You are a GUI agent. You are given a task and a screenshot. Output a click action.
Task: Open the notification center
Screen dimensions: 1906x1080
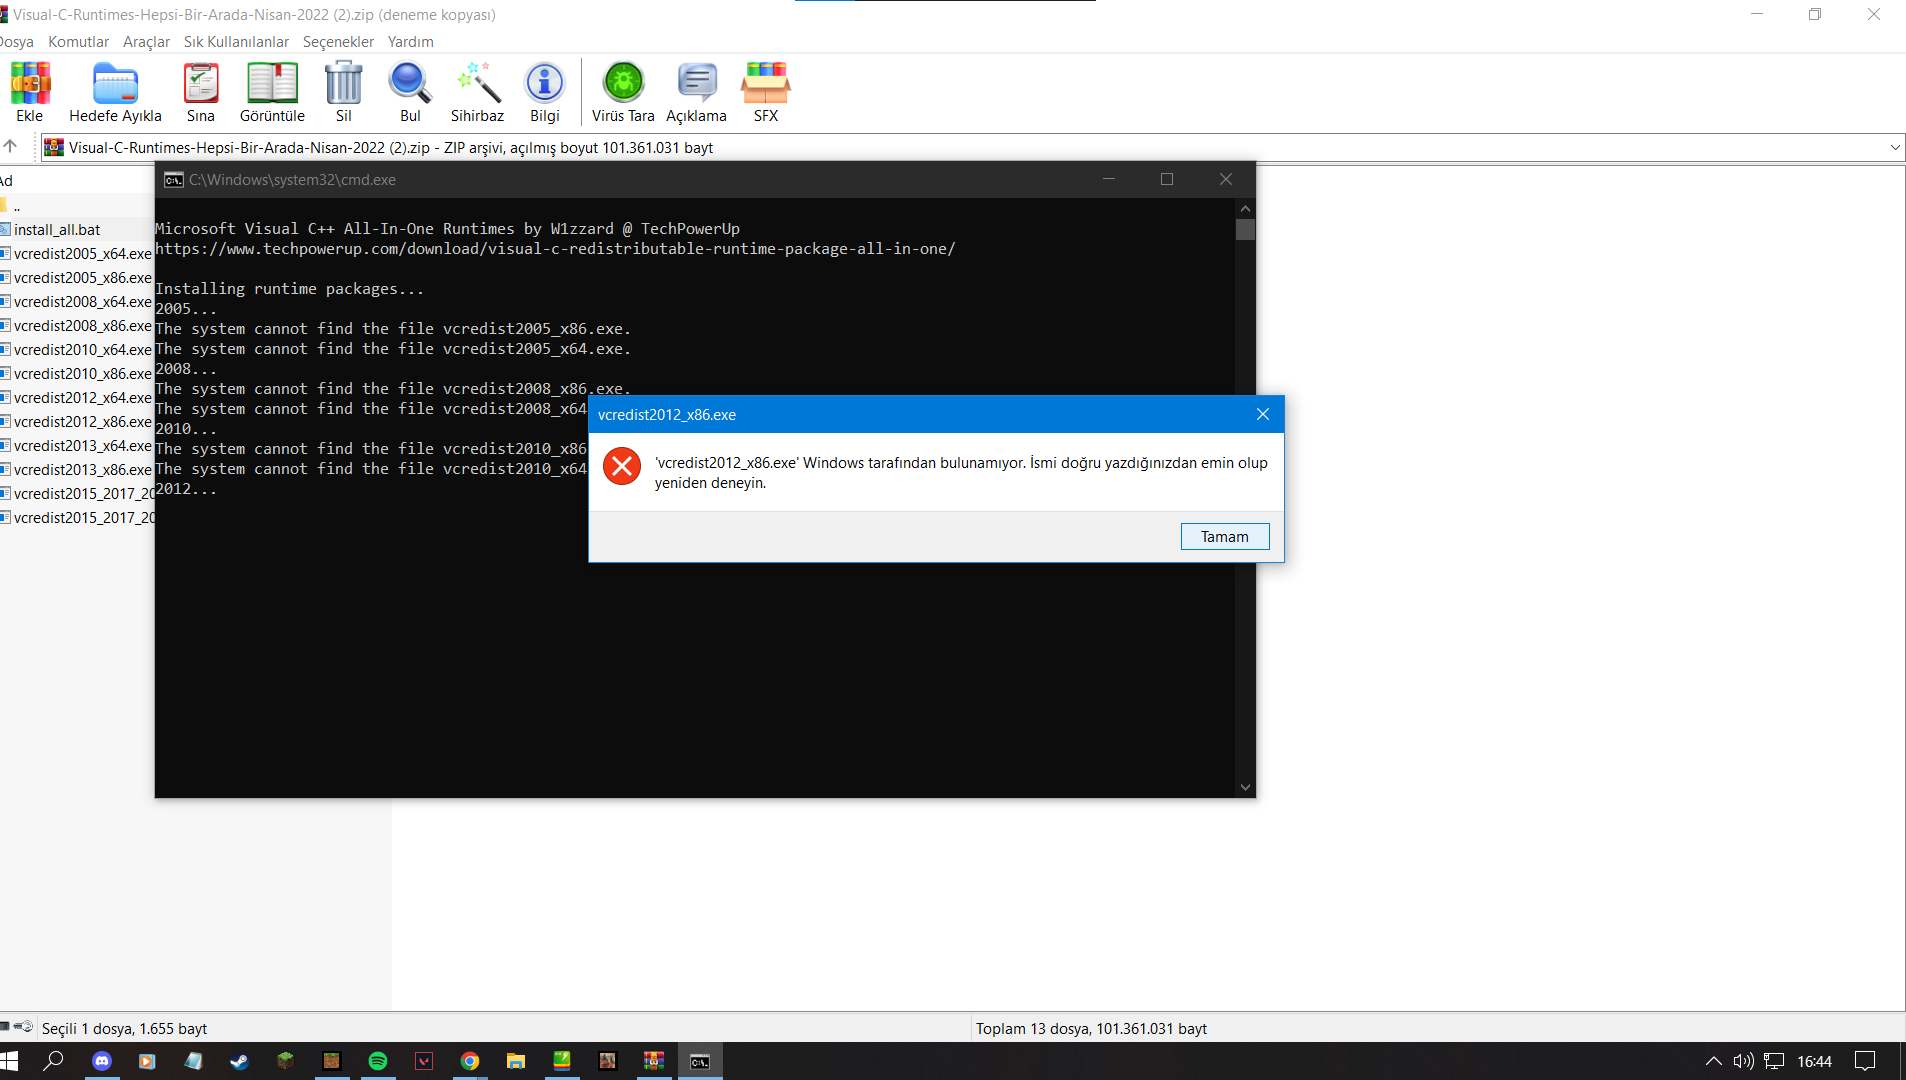[1865, 1061]
